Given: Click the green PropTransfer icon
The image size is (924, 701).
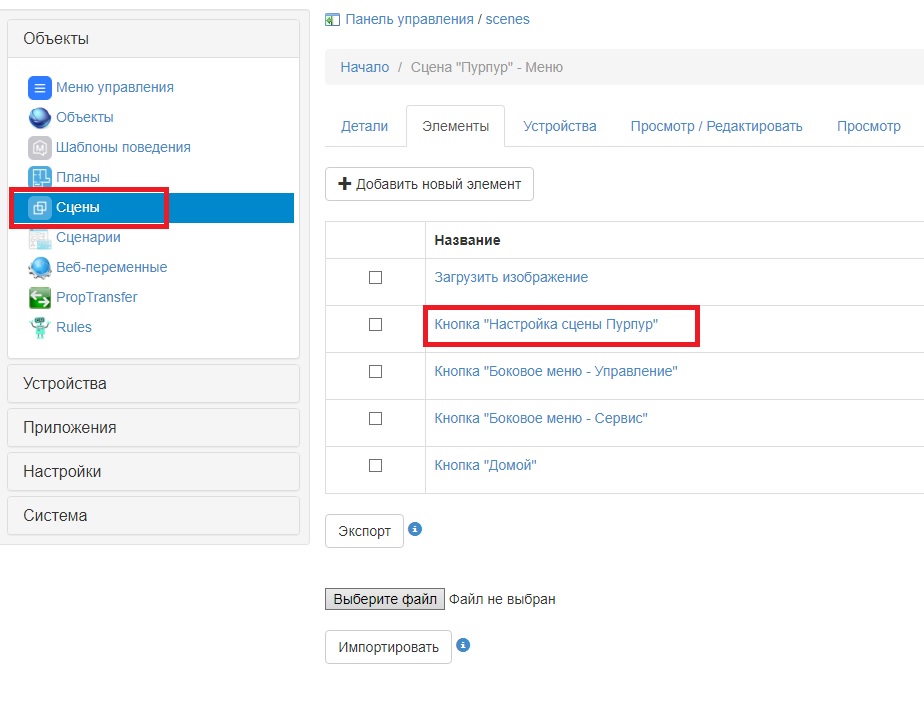Looking at the screenshot, I should [x=39, y=297].
